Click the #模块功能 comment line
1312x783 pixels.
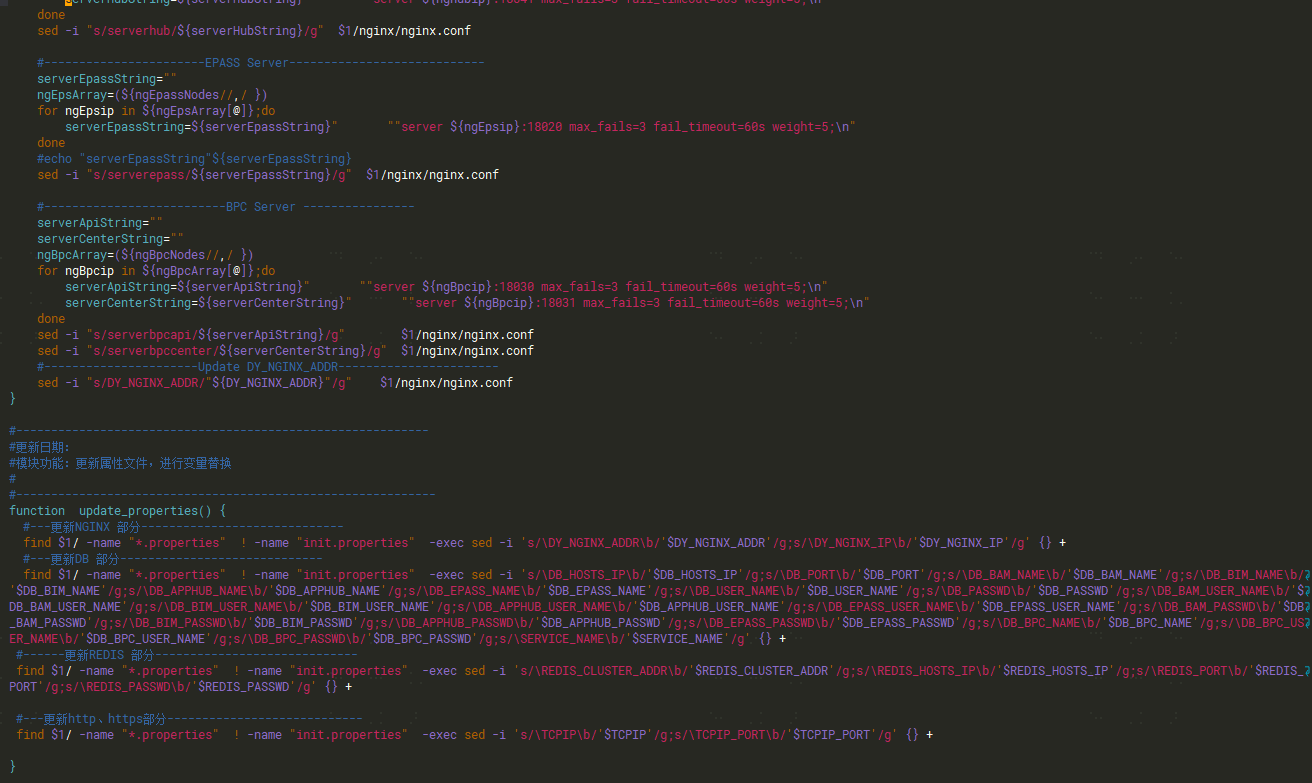pos(120,463)
